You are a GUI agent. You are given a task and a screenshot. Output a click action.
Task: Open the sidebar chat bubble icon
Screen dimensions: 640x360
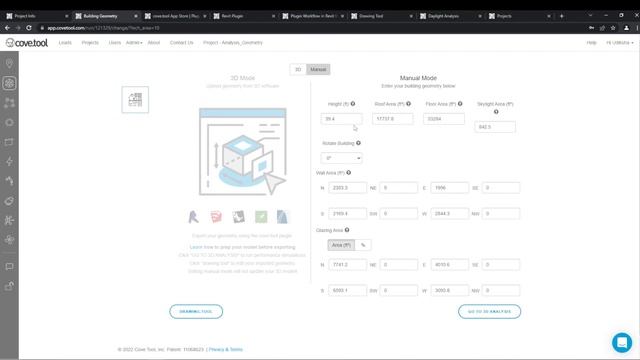click(x=9, y=267)
